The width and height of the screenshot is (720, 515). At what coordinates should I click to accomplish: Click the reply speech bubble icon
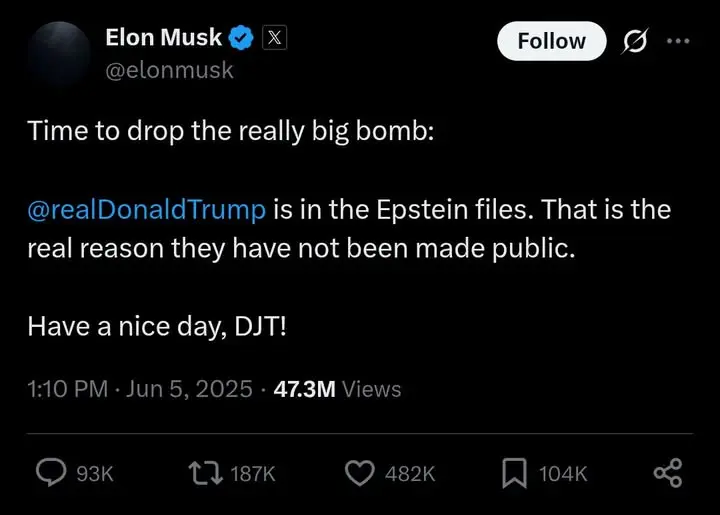[53, 473]
